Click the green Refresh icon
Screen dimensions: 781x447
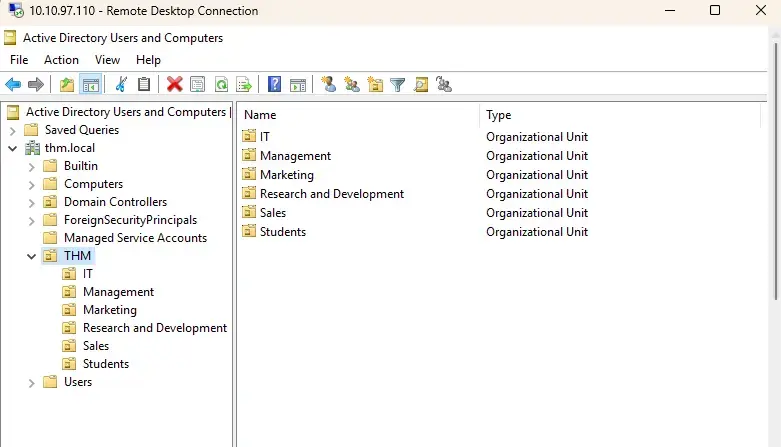[x=221, y=85]
